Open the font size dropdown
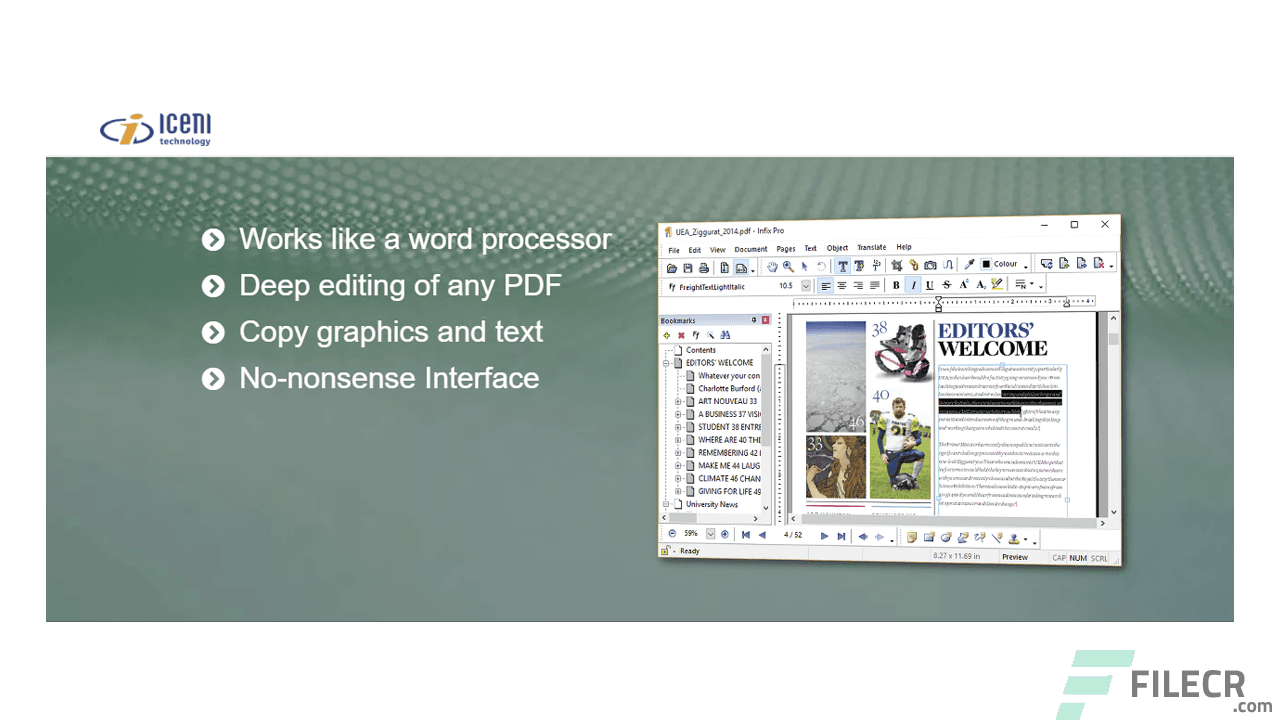The width and height of the screenshot is (1280, 720). click(806, 285)
